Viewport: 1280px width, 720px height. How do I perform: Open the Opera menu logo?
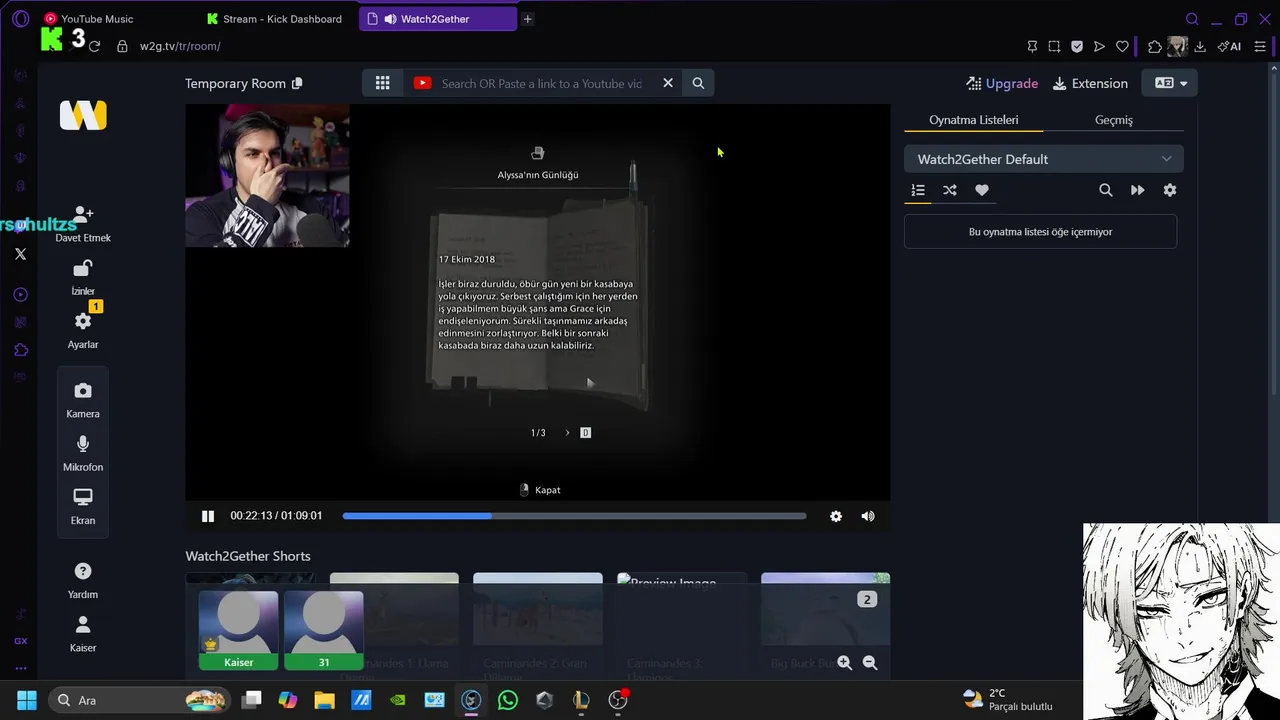coord(20,19)
